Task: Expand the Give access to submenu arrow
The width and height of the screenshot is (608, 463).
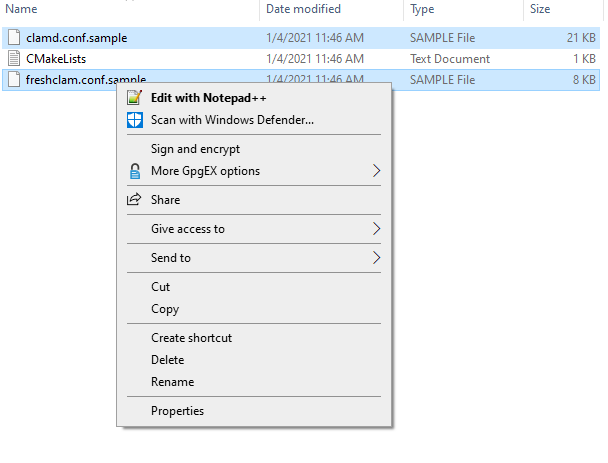Action: pos(376,229)
